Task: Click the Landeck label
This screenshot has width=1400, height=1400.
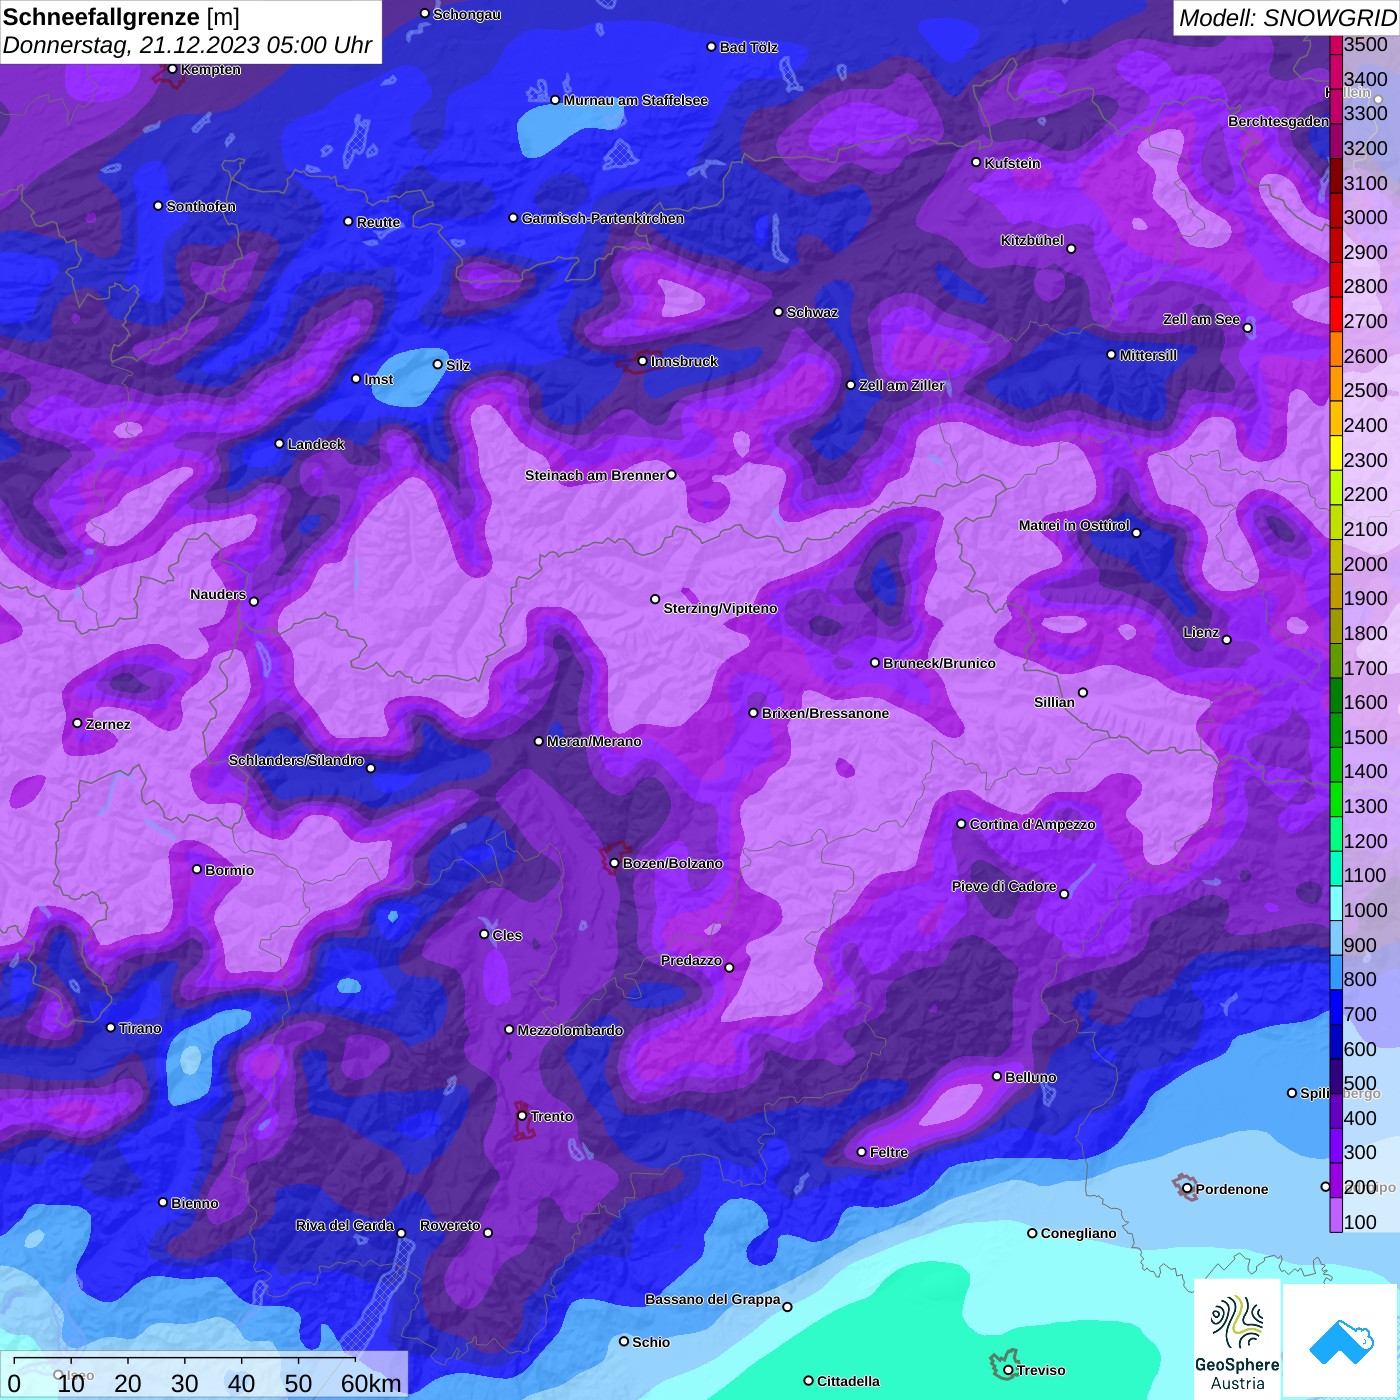Action: 316,444
